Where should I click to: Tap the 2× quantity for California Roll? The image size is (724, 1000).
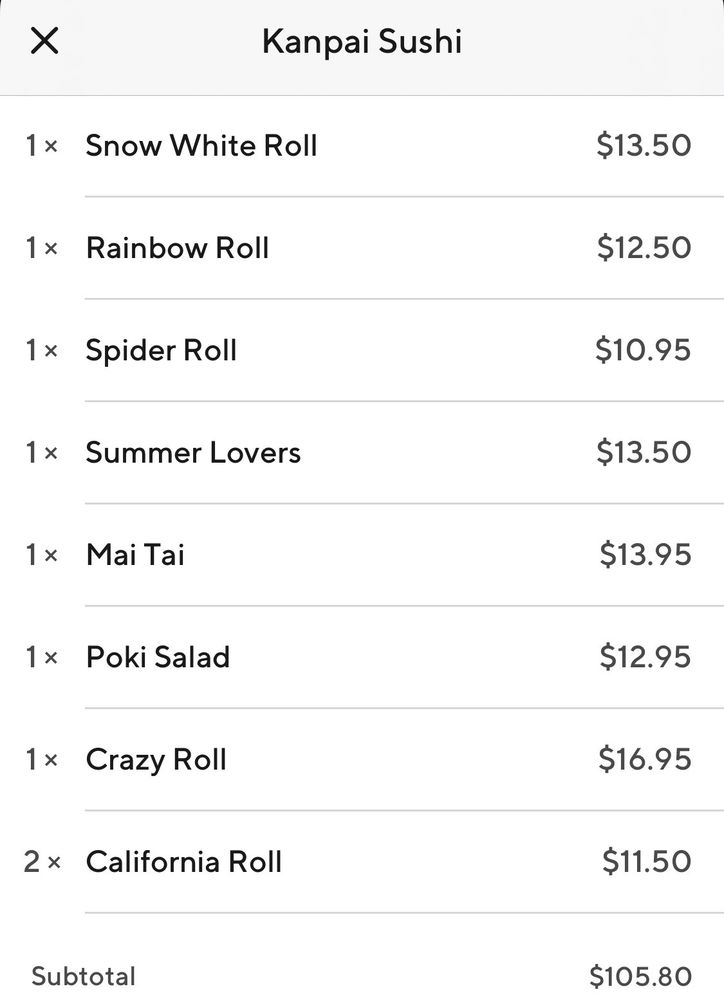42,862
